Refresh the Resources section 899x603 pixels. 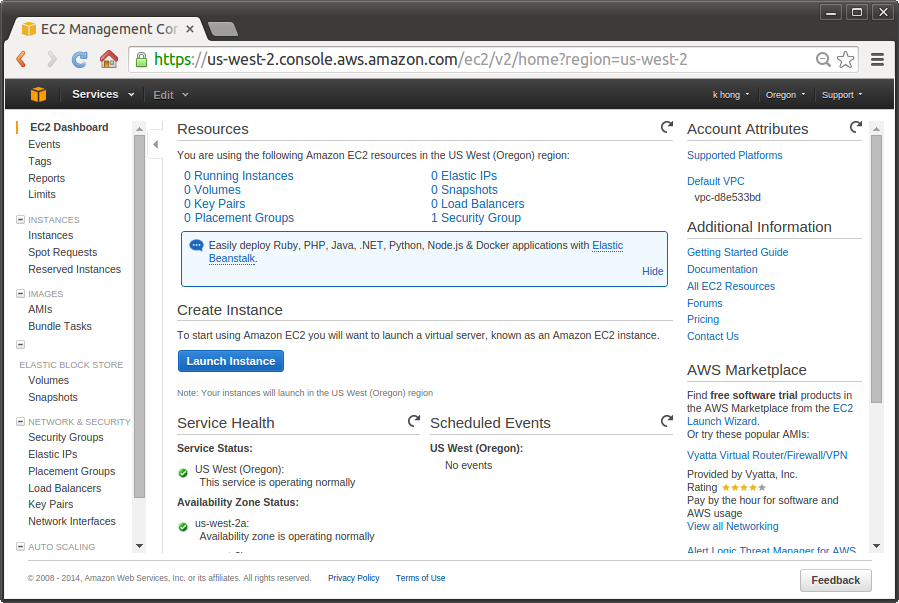point(666,127)
